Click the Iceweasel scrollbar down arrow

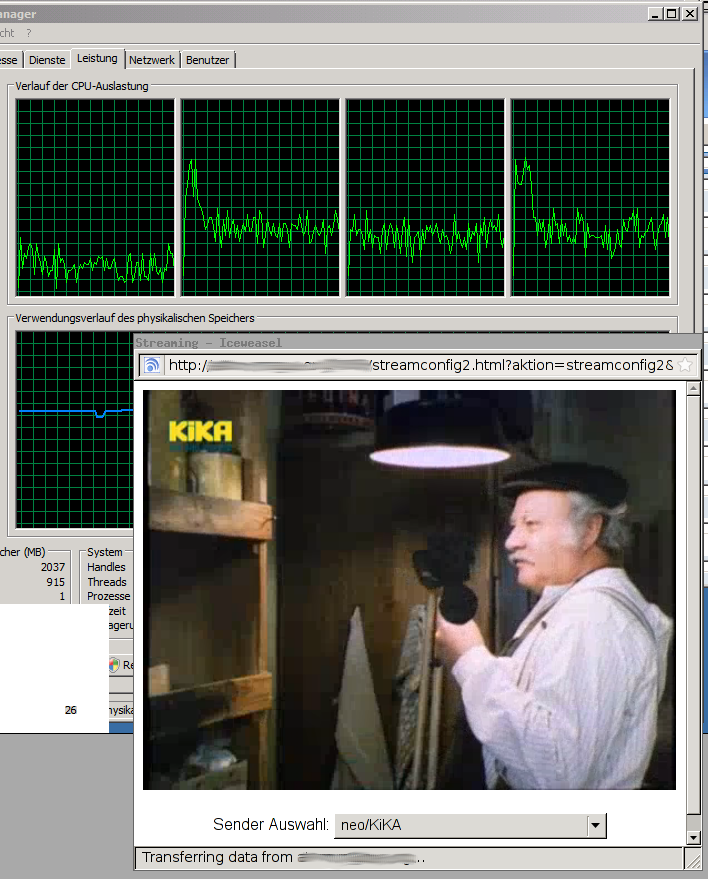point(693,838)
